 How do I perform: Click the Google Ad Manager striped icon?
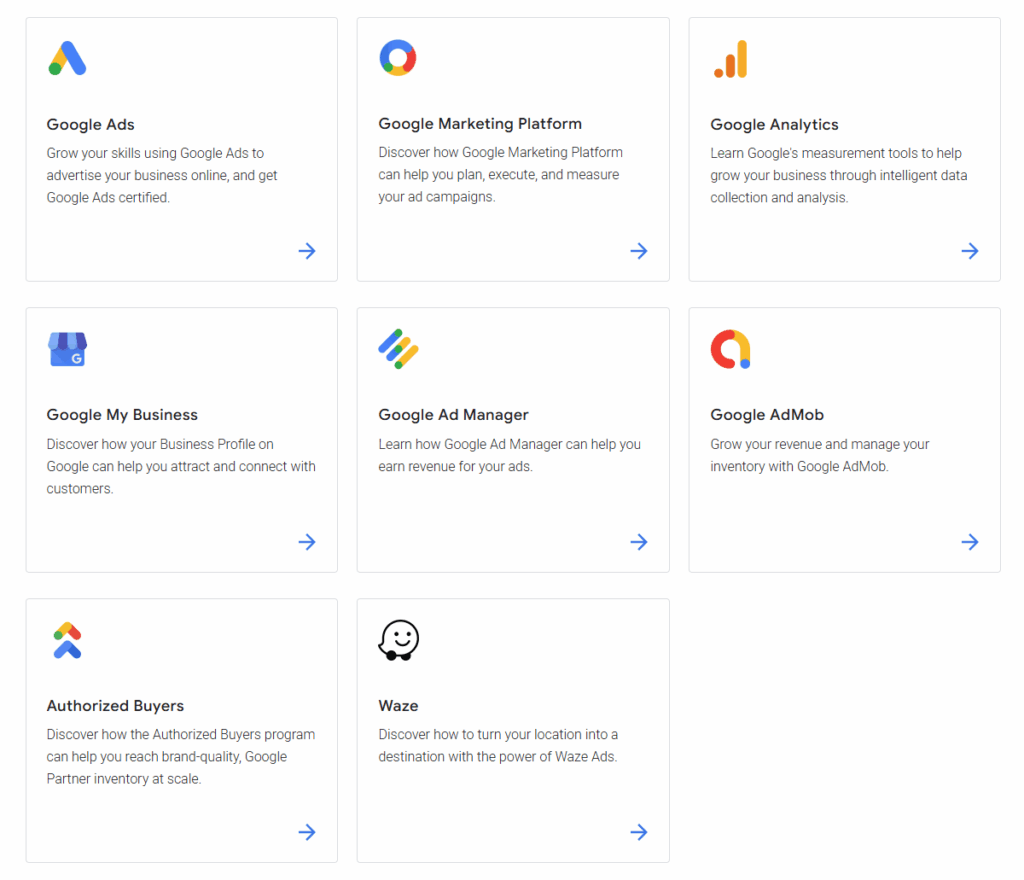(x=398, y=349)
